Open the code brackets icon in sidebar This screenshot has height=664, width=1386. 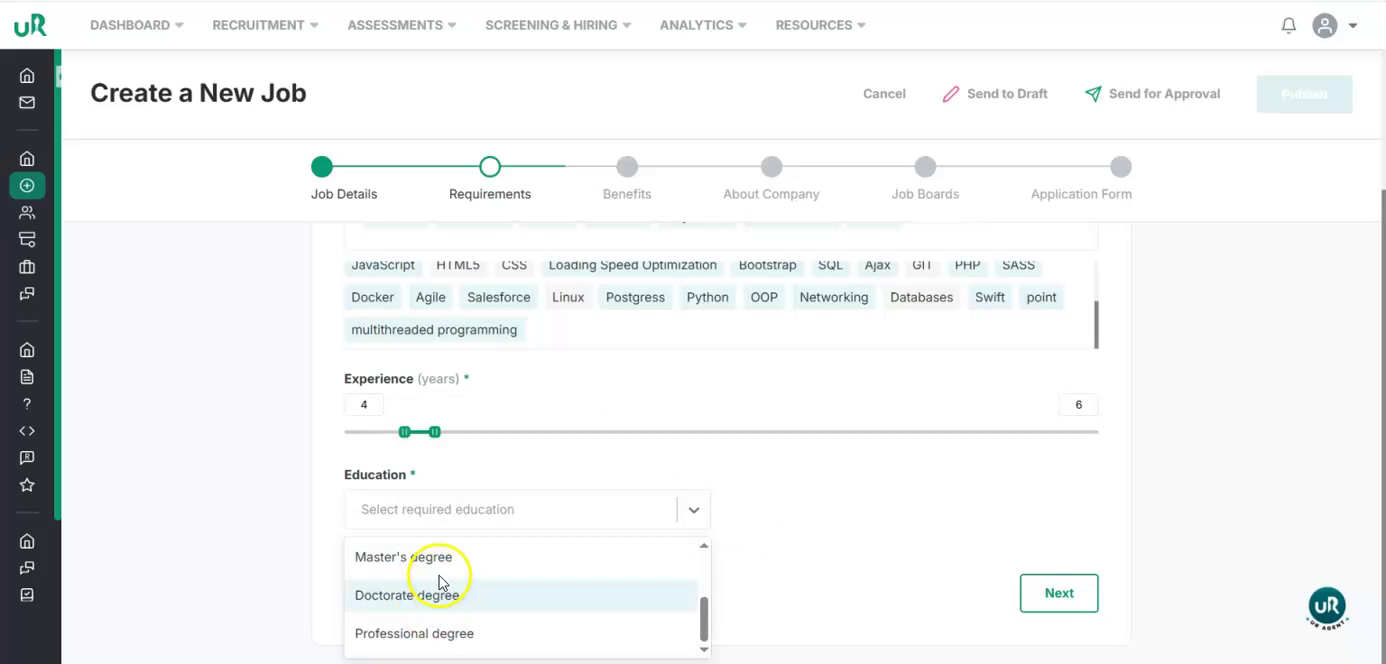click(x=27, y=431)
